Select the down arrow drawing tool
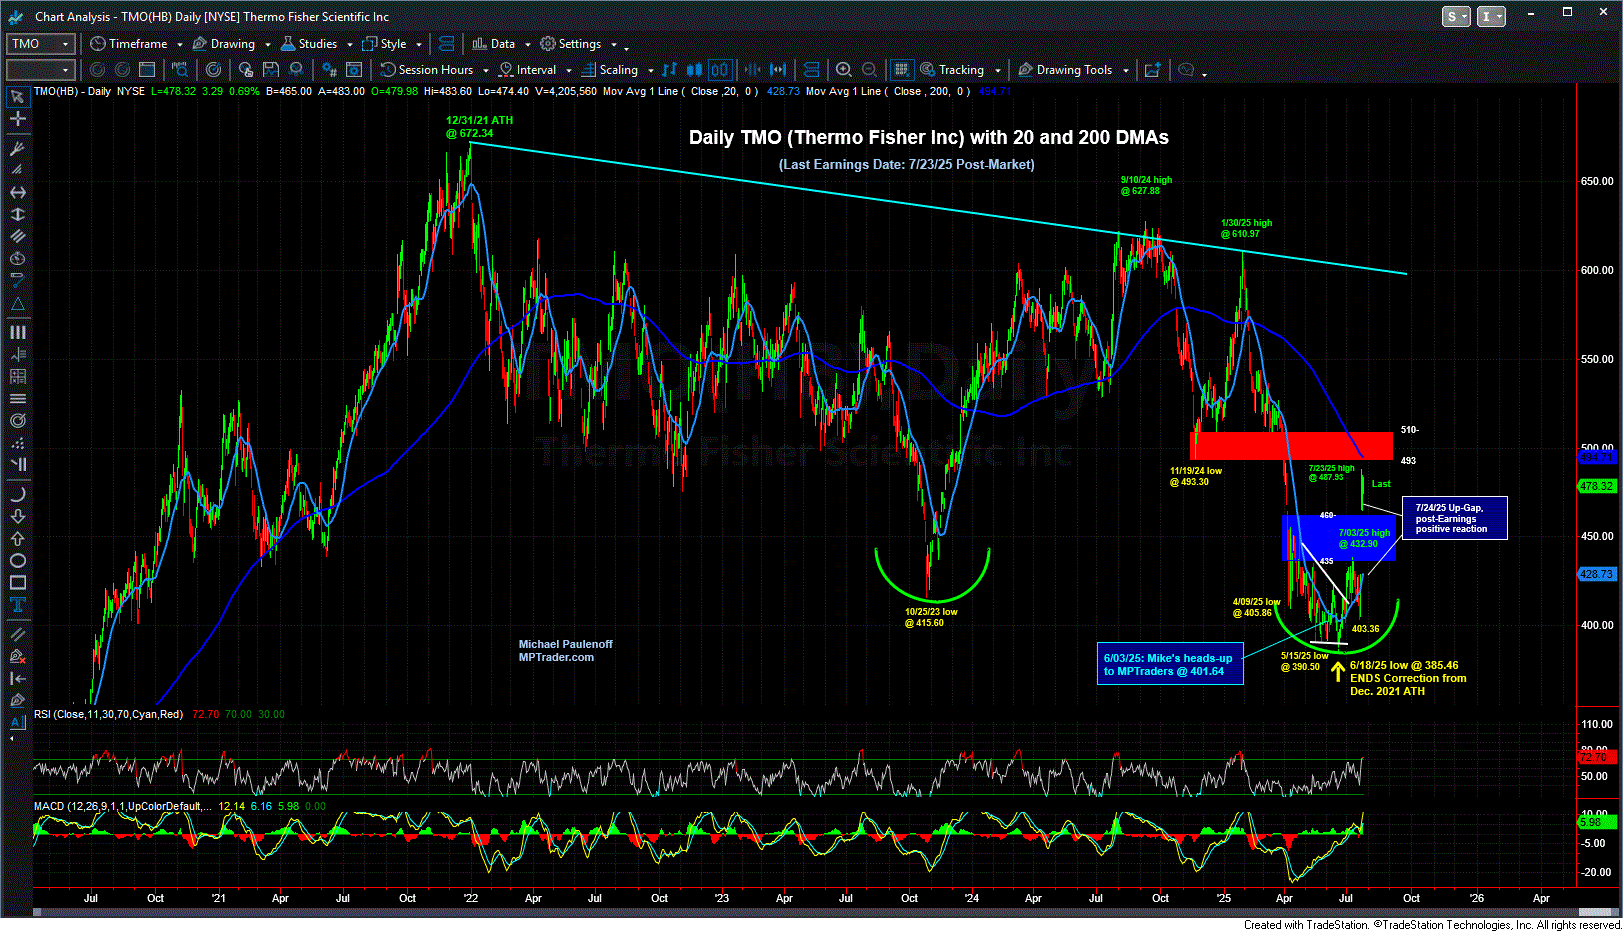Image resolution: width=1623 pixels, height=931 pixels. pos(17,516)
